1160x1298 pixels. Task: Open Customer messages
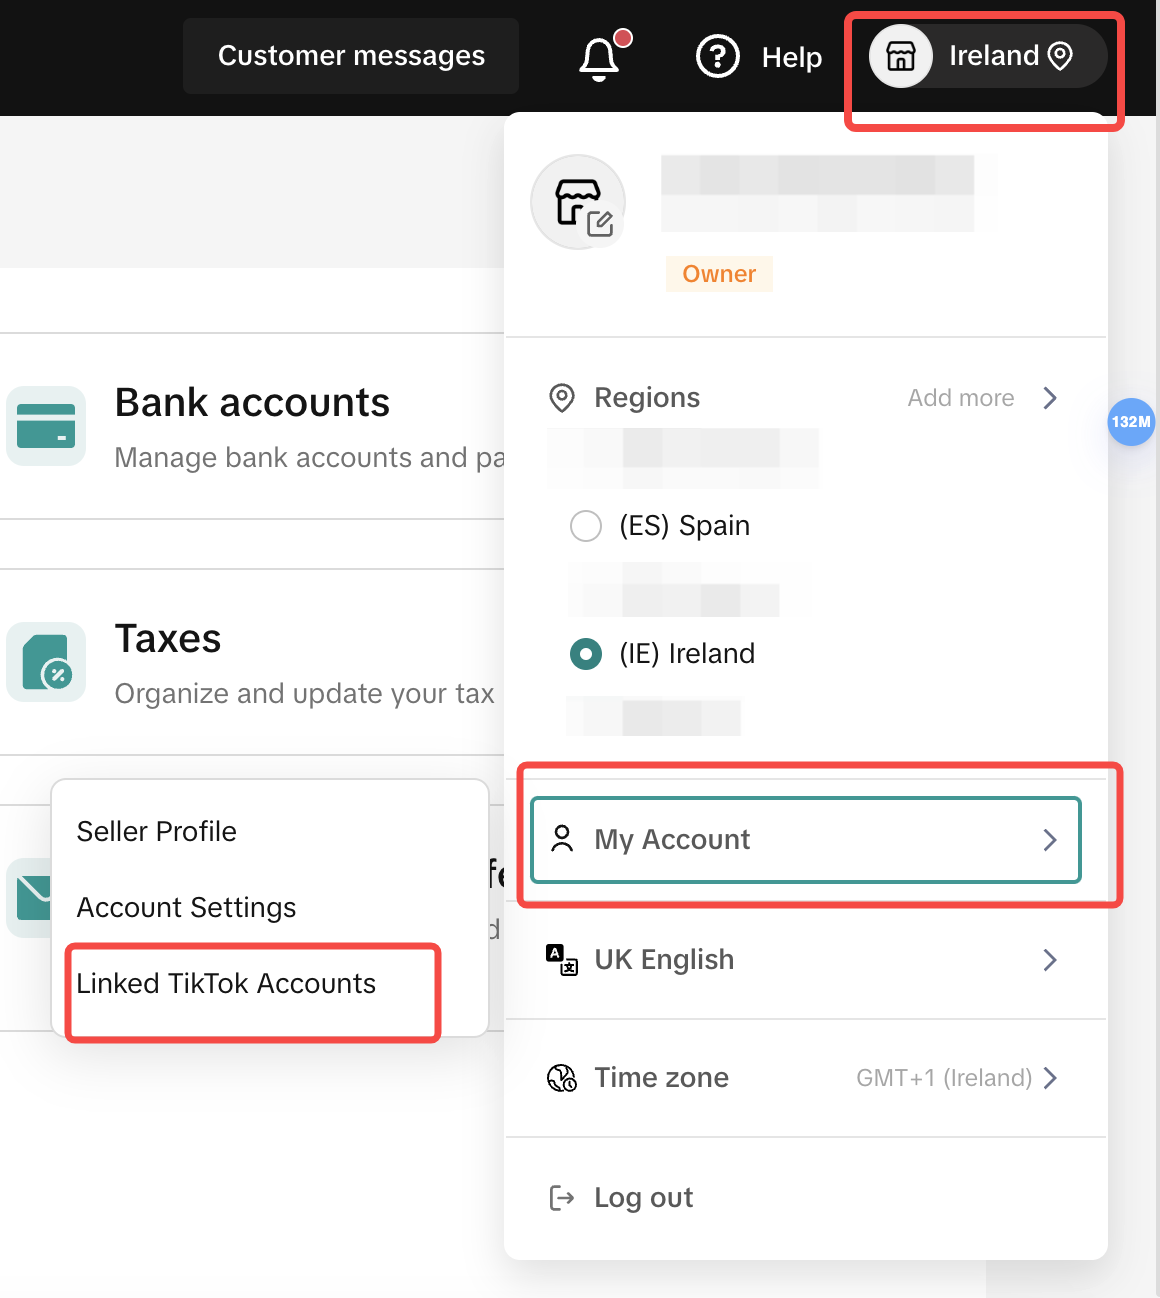pyautogui.click(x=351, y=56)
